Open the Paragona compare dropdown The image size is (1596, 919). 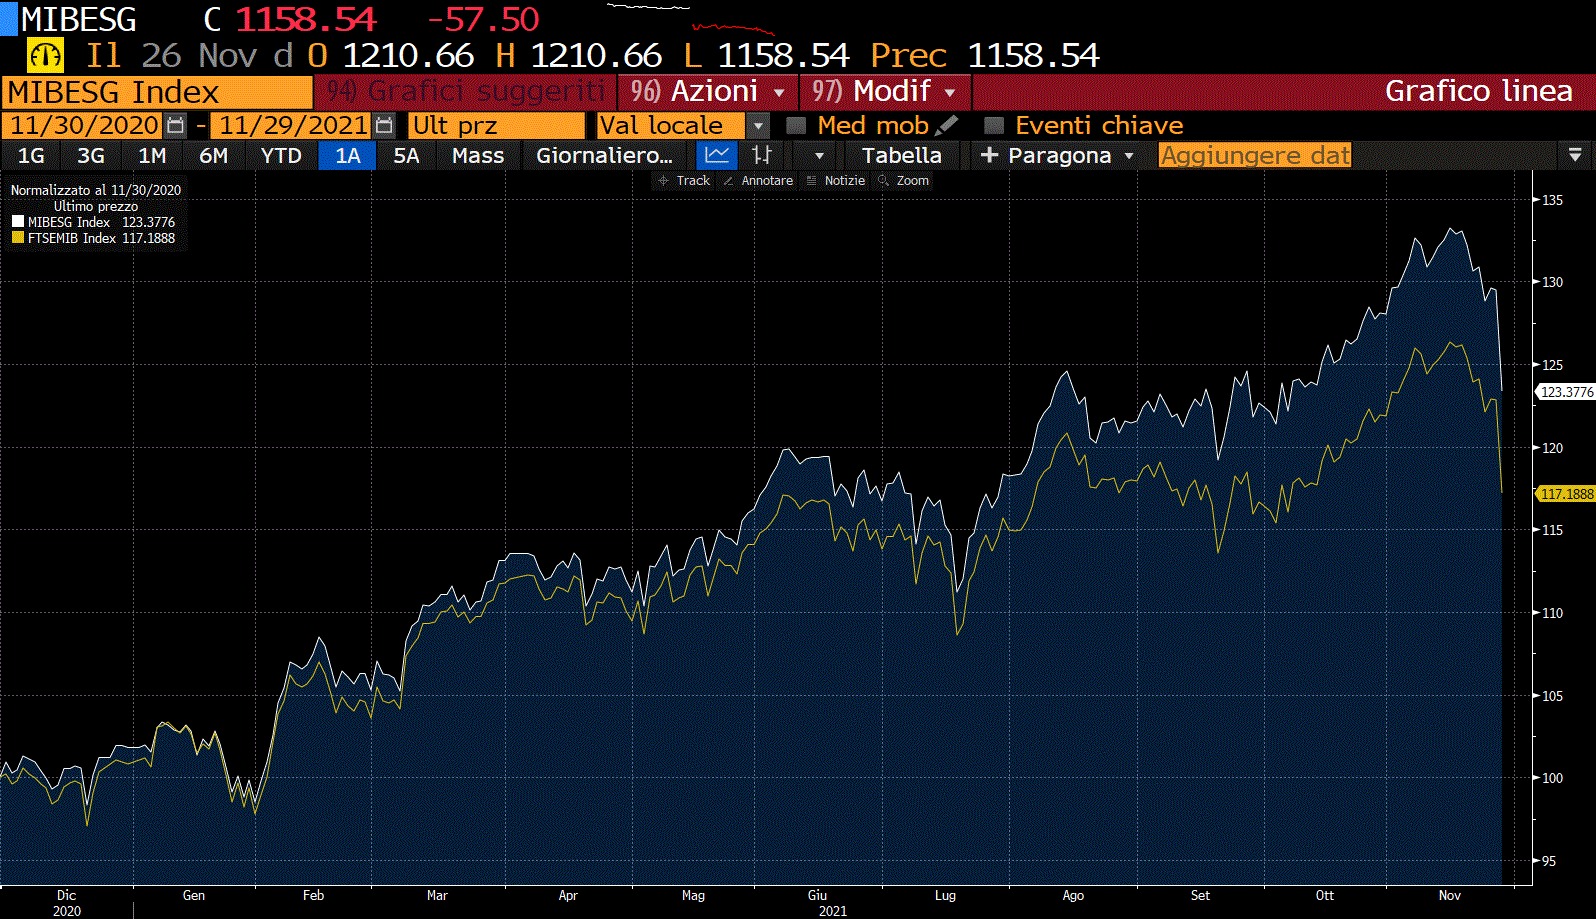(1058, 155)
